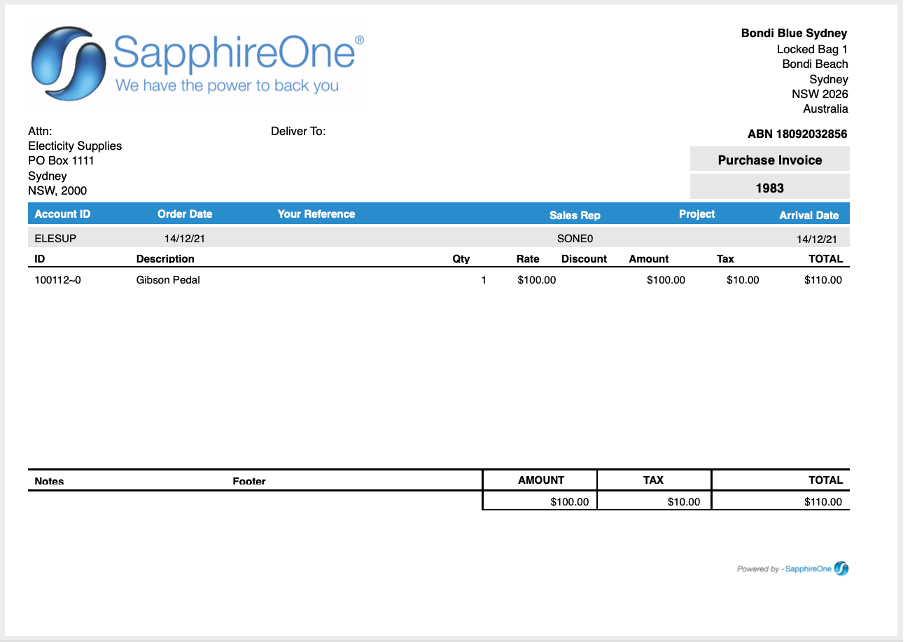Click the 'Notes' label

[x=49, y=481]
